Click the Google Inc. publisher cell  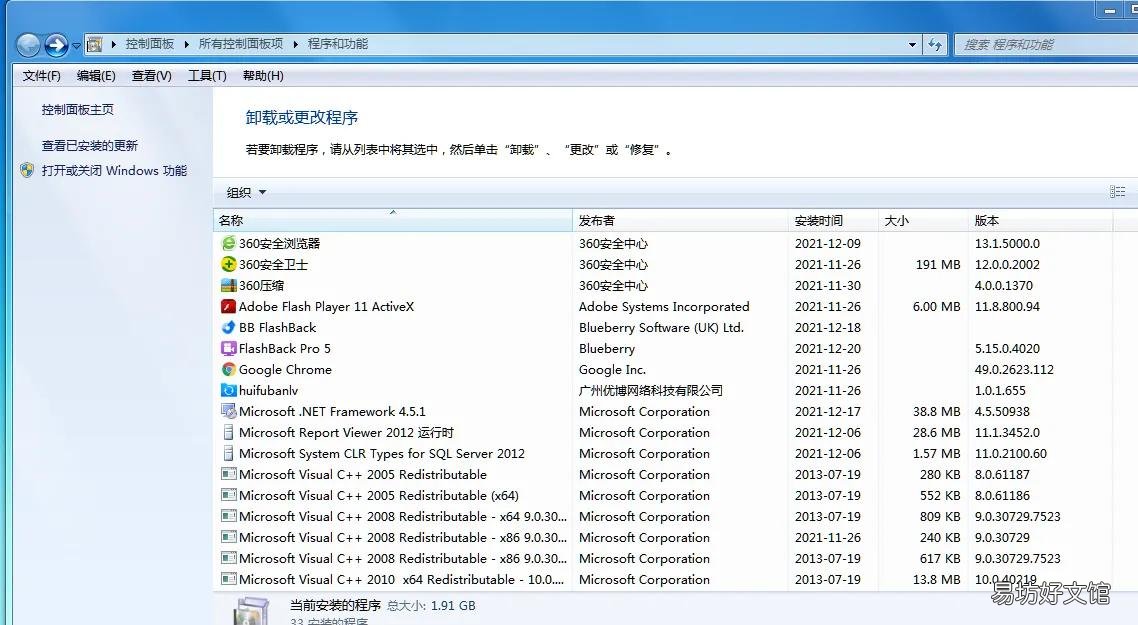coord(613,370)
